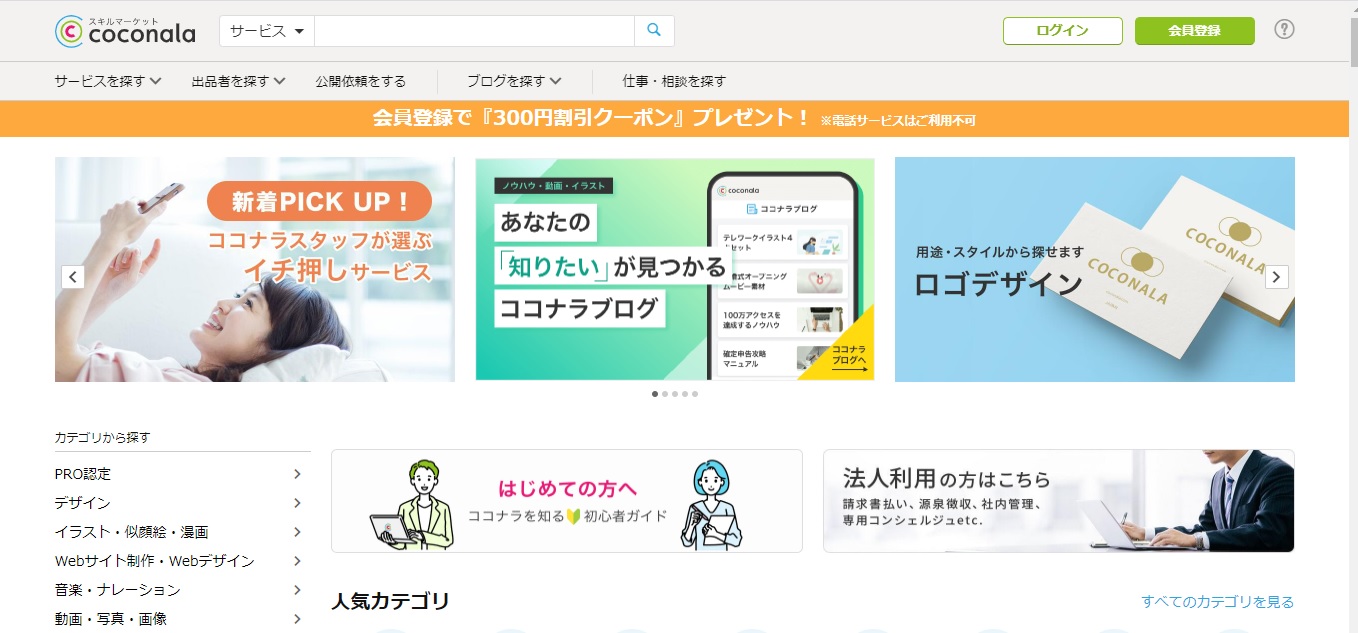Screen dimensions: 1358x633
Task: Click the search text field
Action: coord(475,31)
